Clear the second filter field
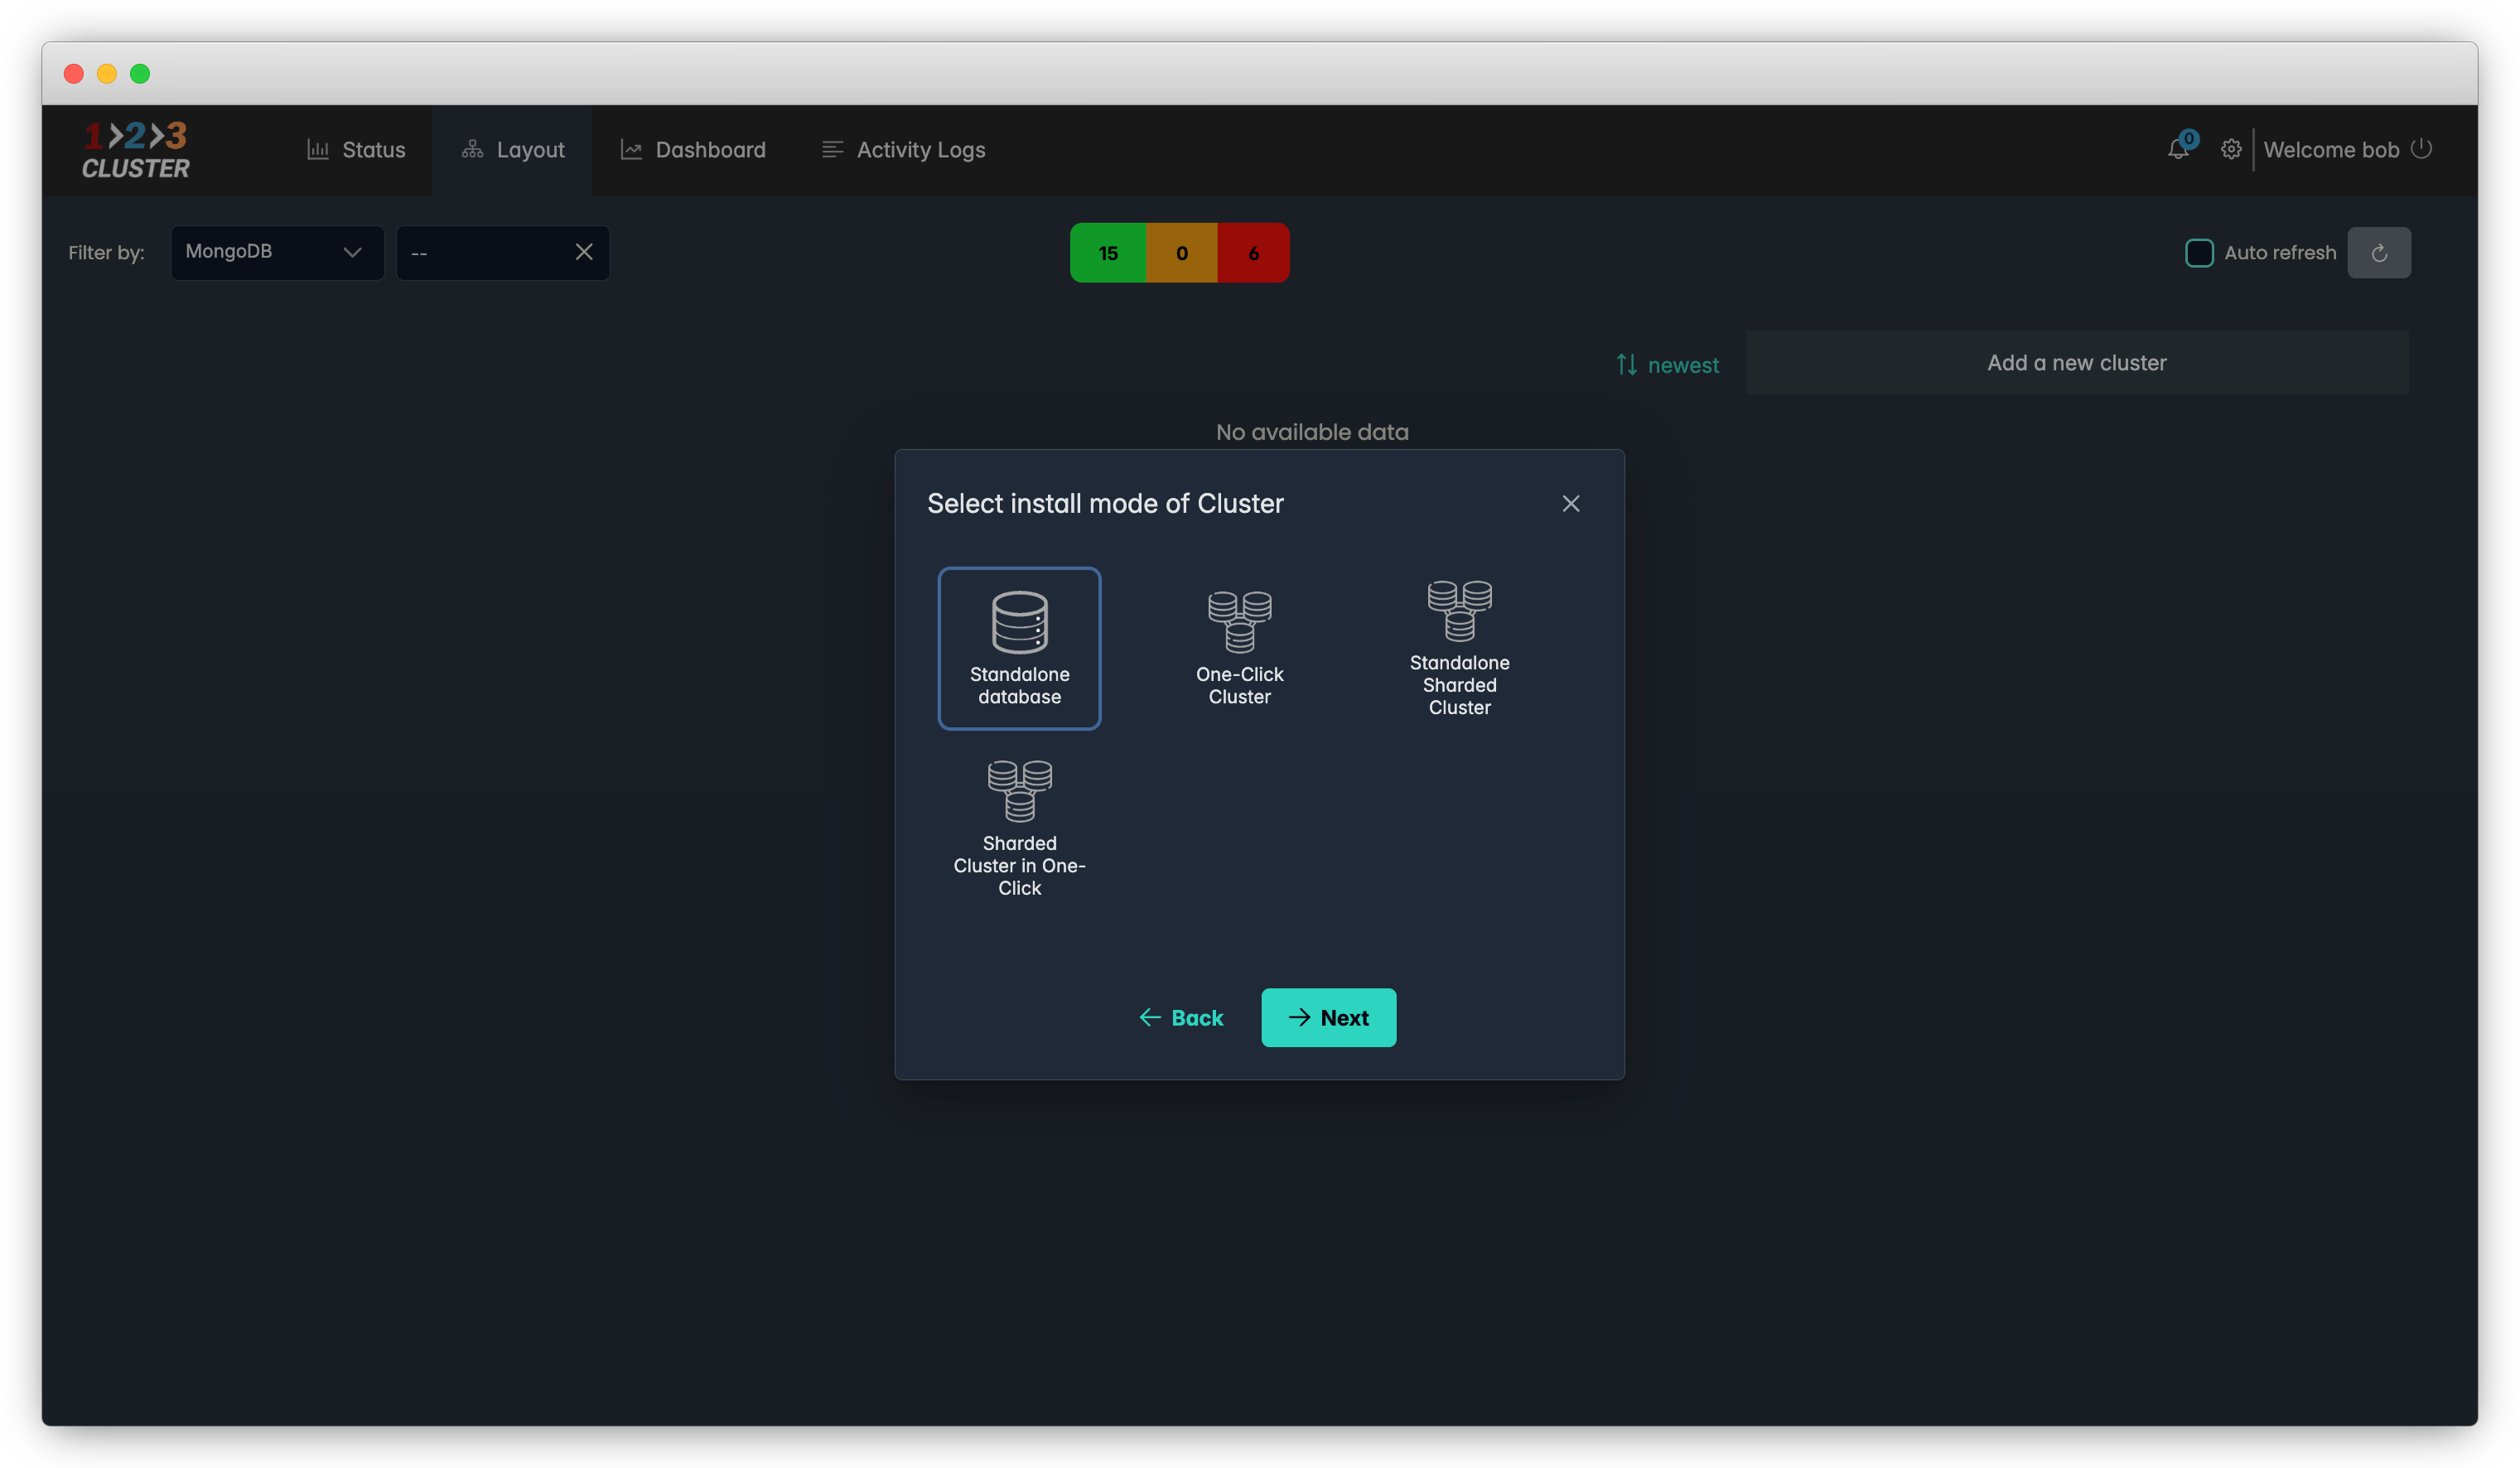This screenshot has height=1468, width=2520. click(x=584, y=252)
